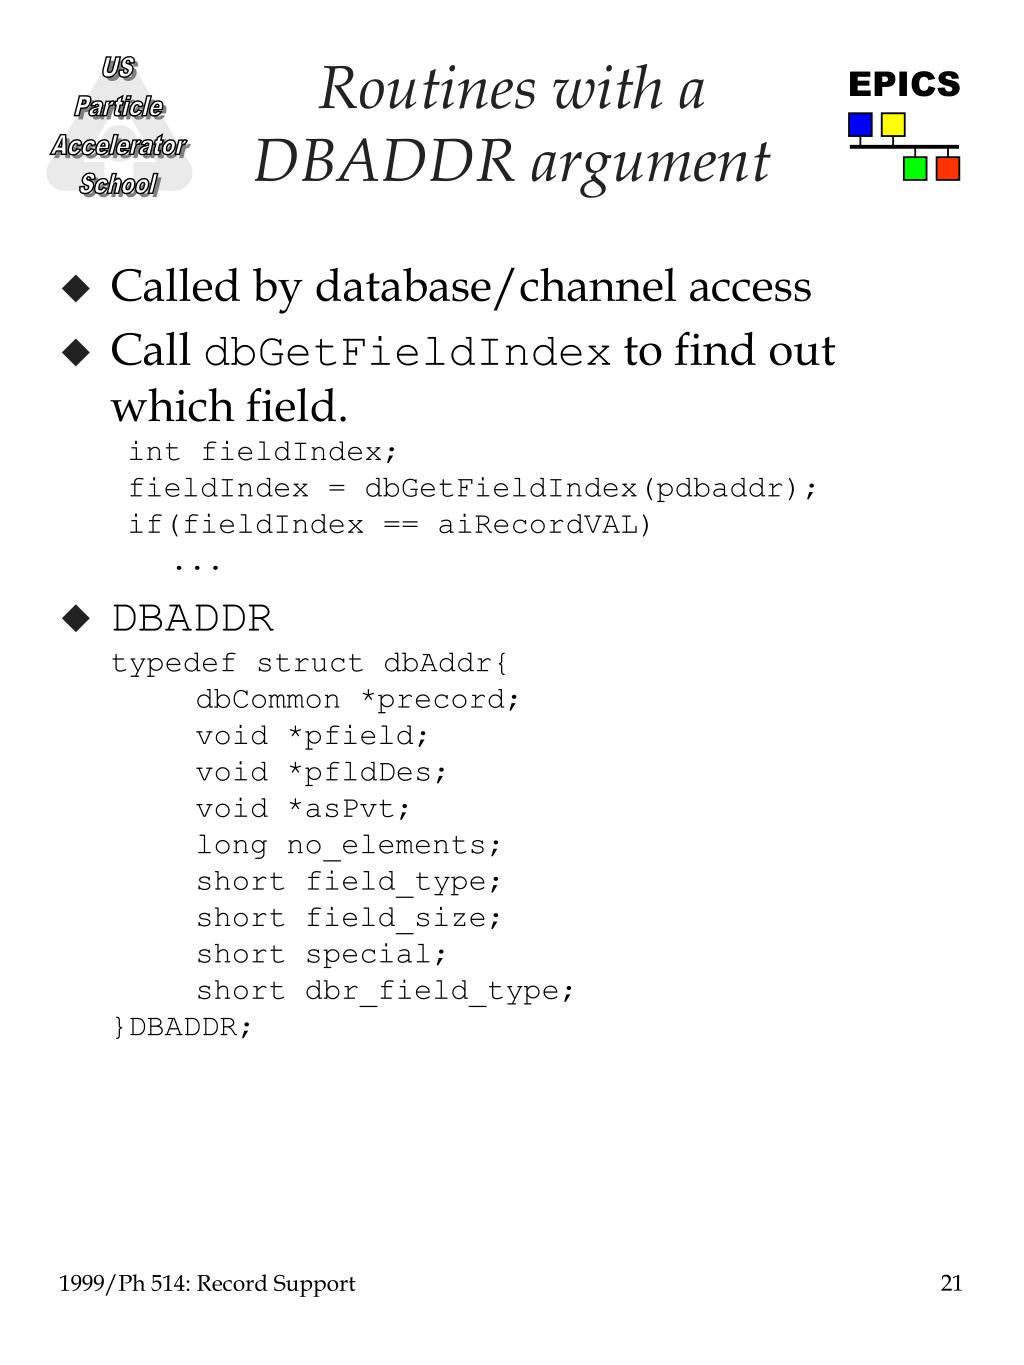
Task: Click the first diamond bullet near Called
Action: click(x=76, y=290)
